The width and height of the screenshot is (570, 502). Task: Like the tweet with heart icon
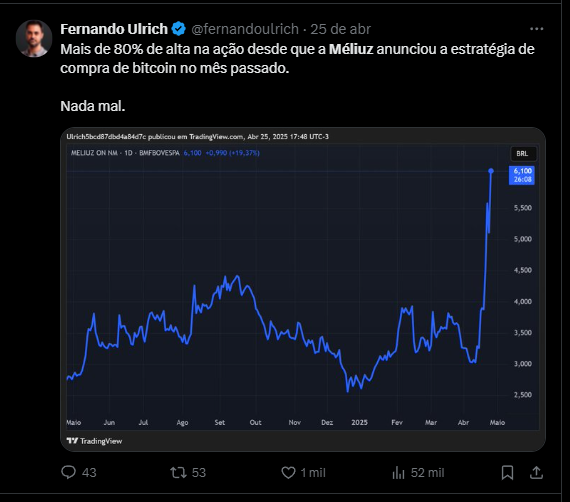[x=288, y=473]
